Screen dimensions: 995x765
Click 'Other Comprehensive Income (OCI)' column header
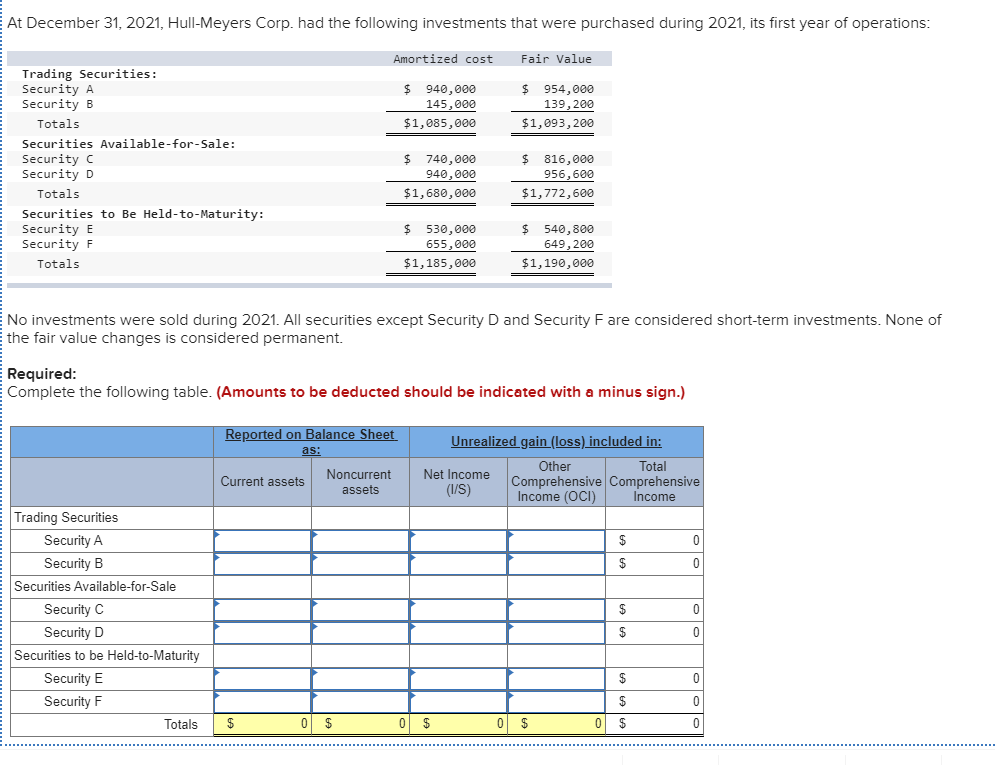556,481
